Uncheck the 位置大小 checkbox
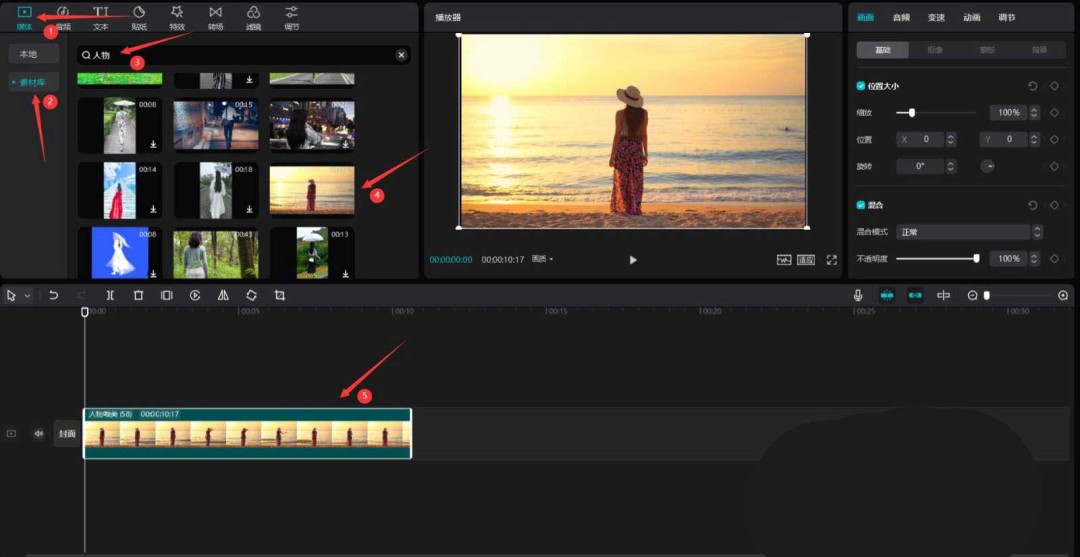The width and height of the screenshot is (1080, 557). [861, 87]
